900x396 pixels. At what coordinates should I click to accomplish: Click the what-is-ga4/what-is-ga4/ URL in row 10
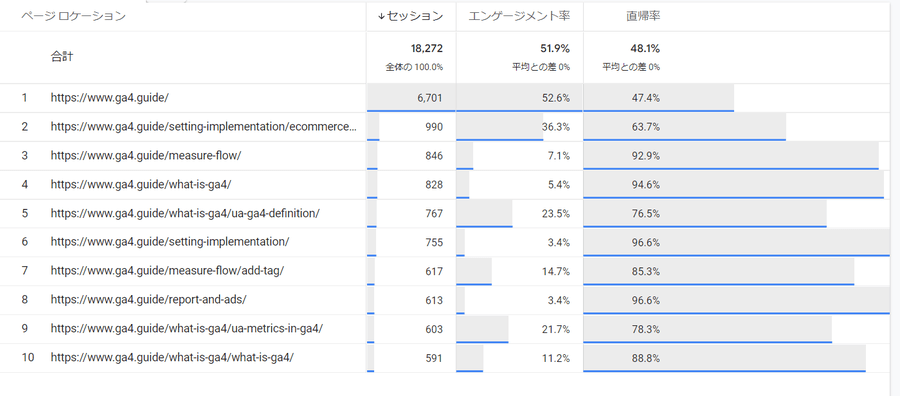[172, 358]
